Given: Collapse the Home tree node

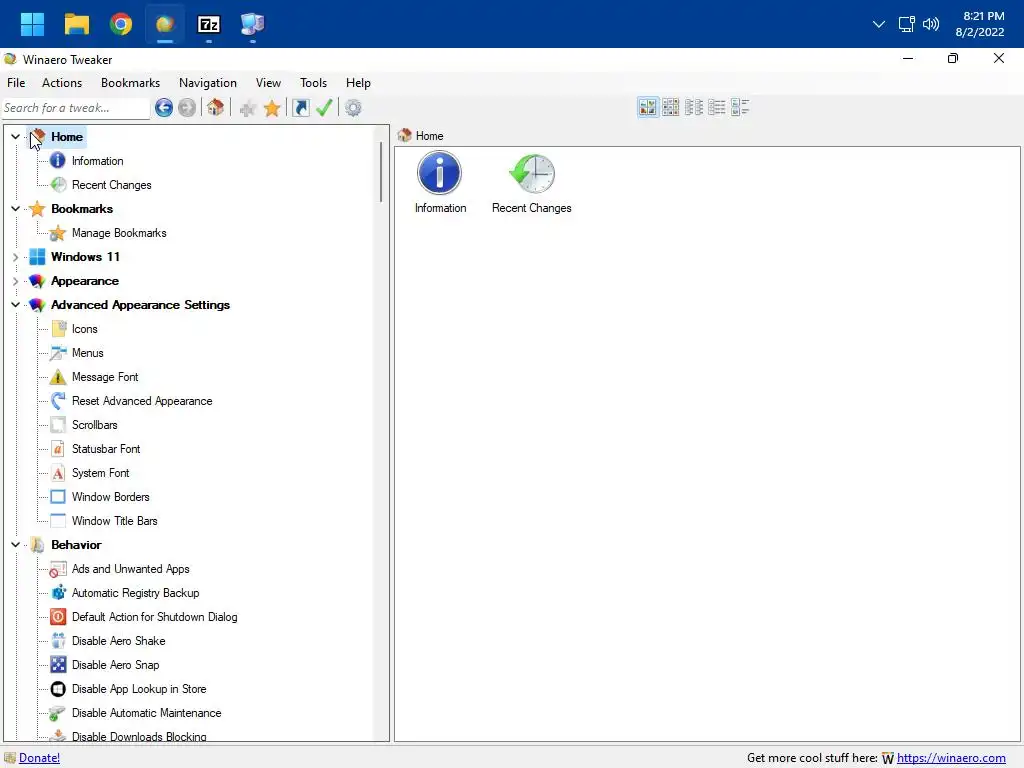Looking at the screenshot, I should tap(15, 136).
